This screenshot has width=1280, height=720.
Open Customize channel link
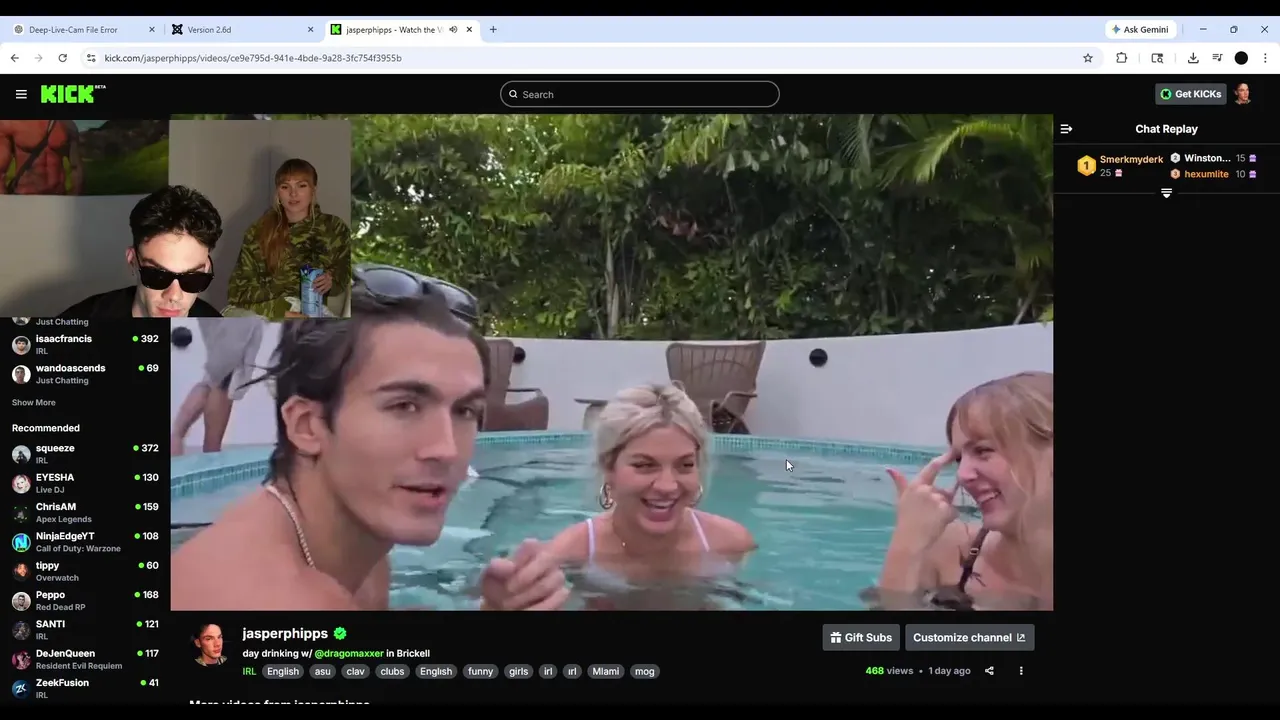point(969,638)
